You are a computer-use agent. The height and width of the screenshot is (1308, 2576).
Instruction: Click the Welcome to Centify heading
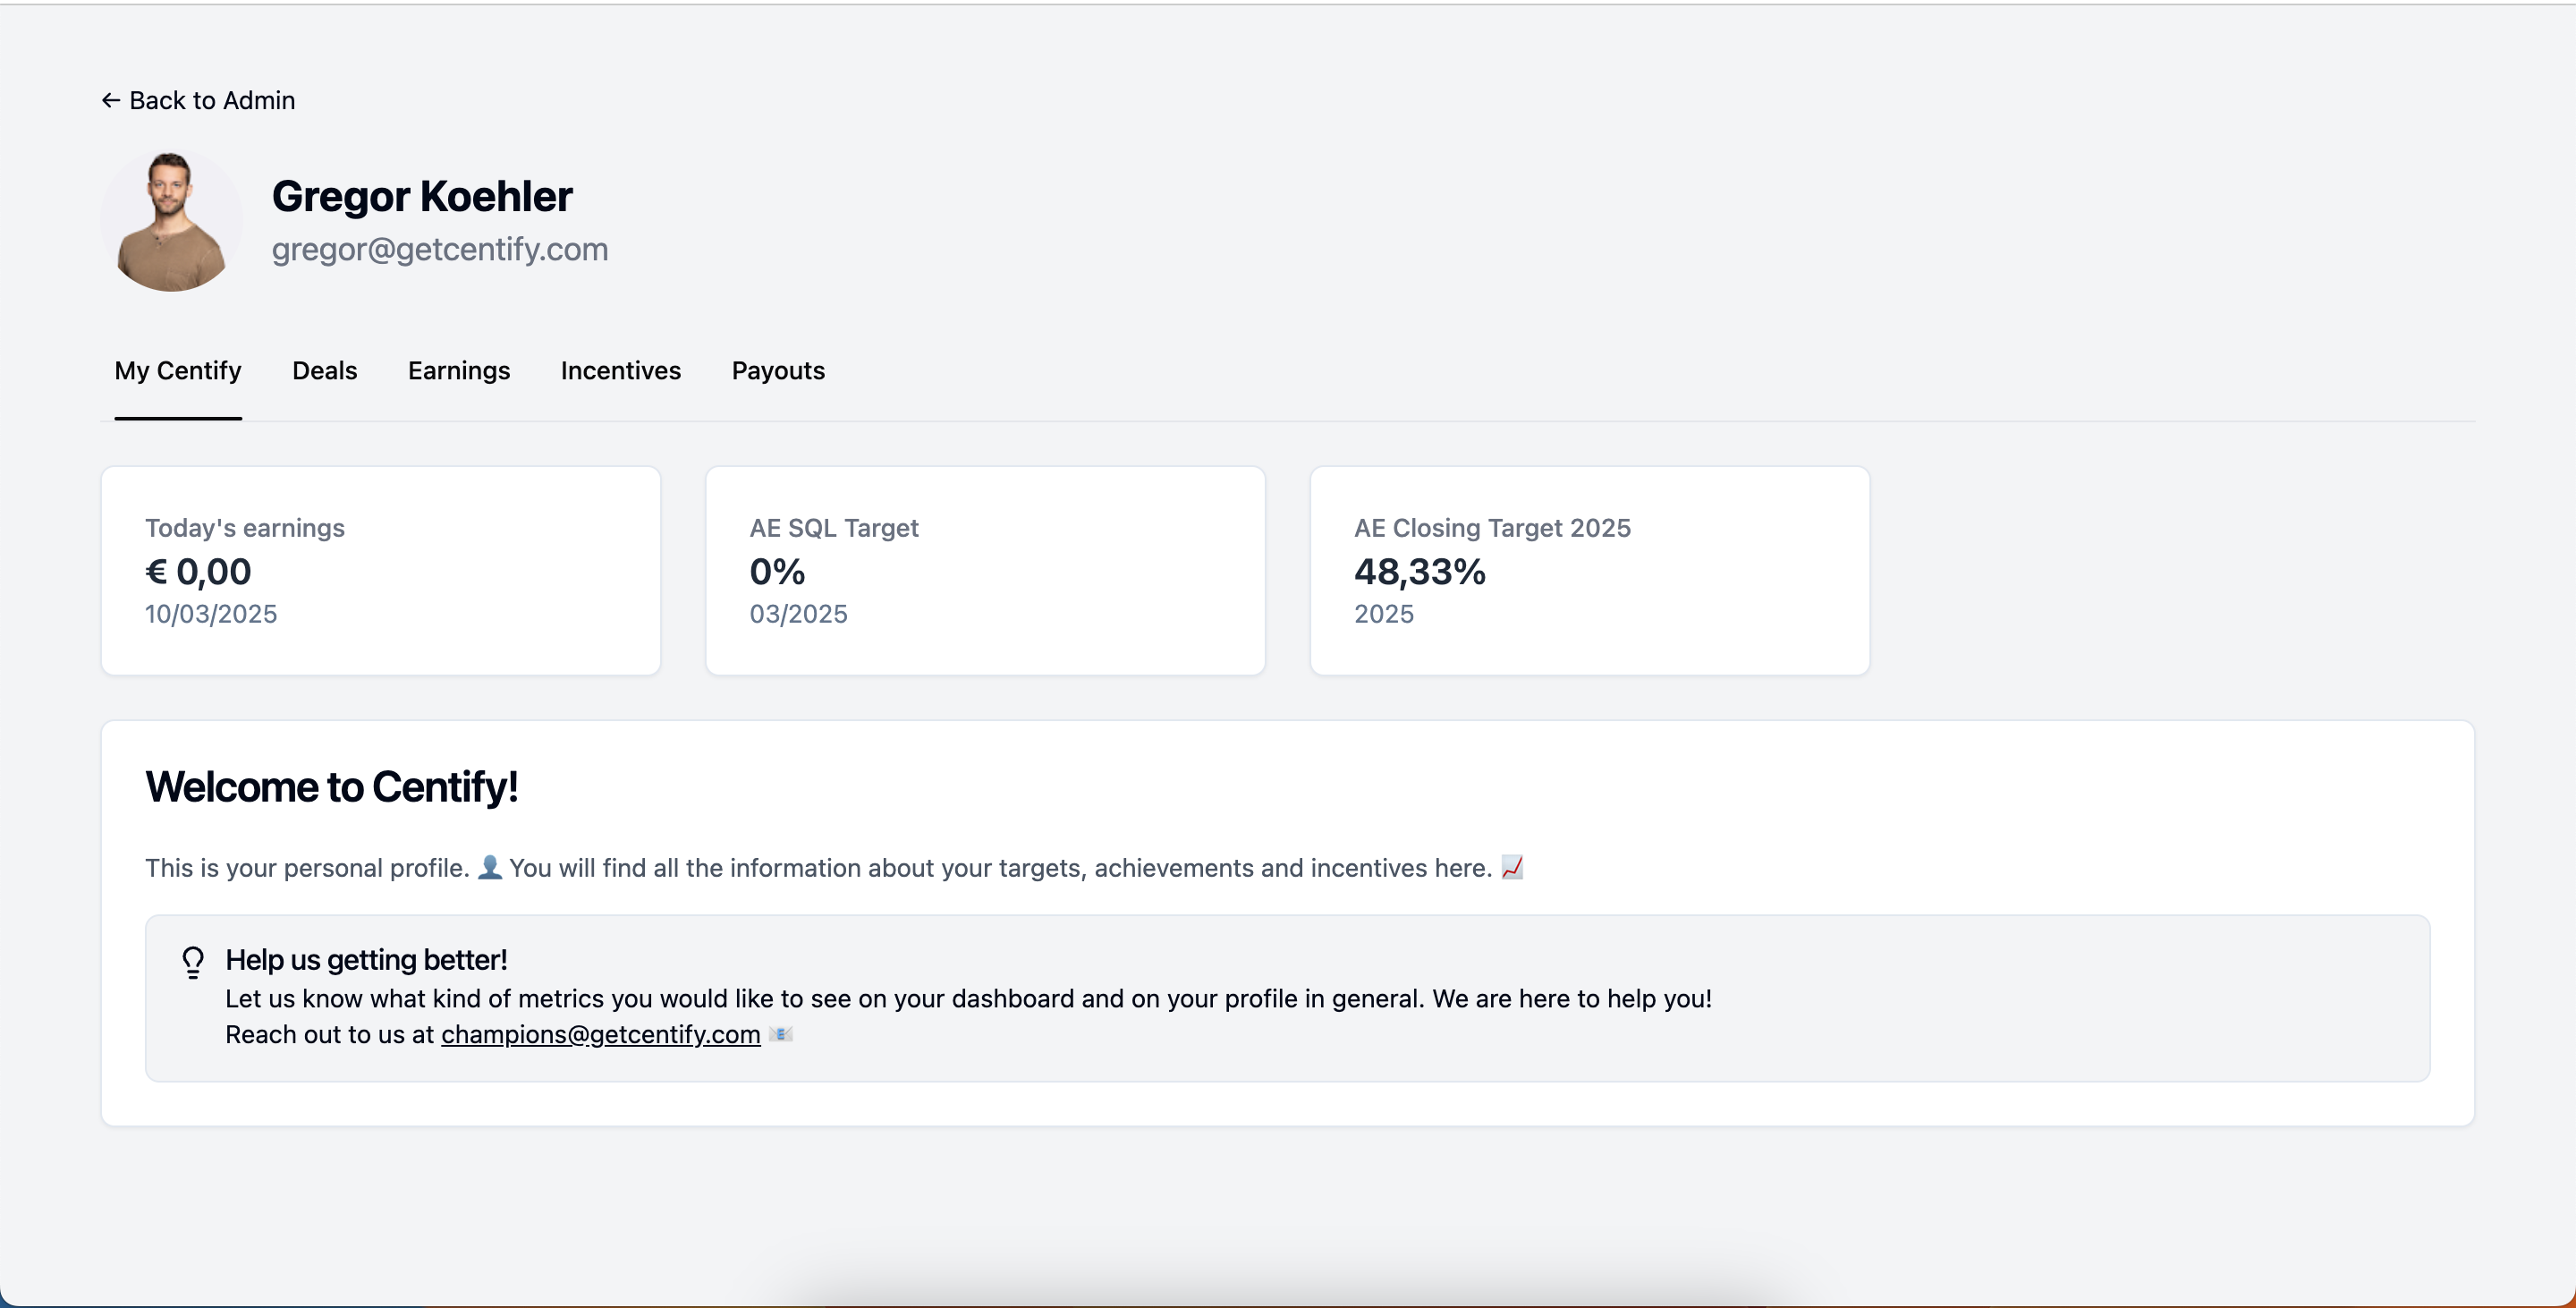coord(331,787)
